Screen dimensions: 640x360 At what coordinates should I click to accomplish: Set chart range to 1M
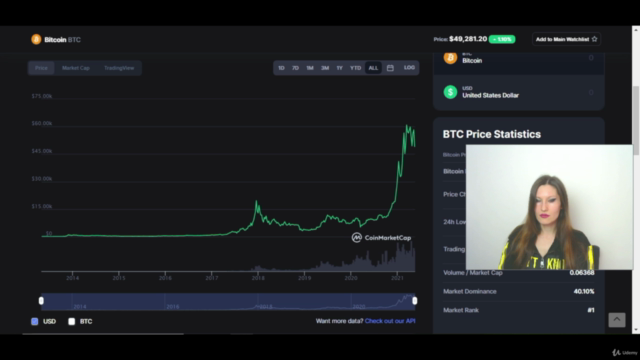coord(310,68)
